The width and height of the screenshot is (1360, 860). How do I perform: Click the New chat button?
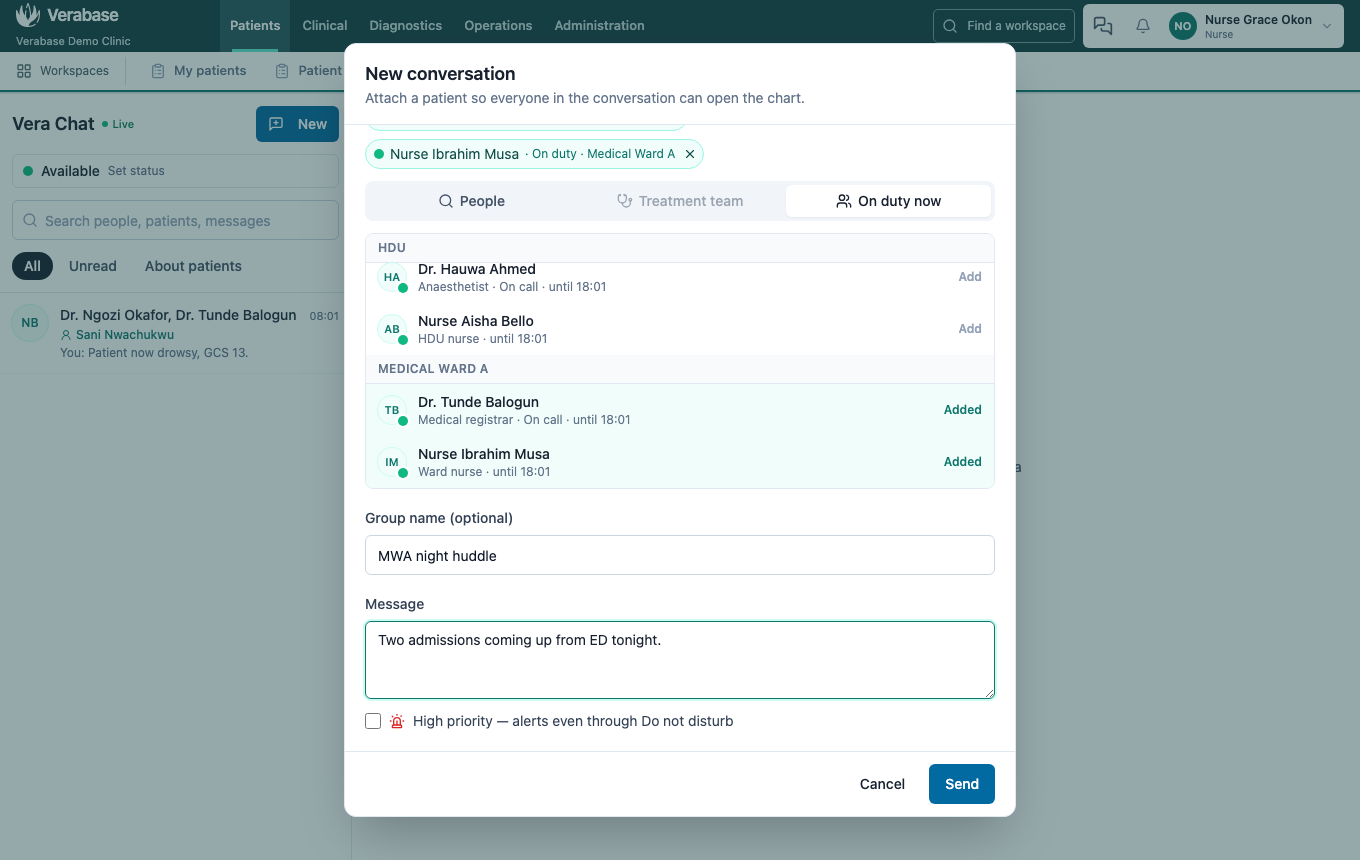click(x=297, y=124)
